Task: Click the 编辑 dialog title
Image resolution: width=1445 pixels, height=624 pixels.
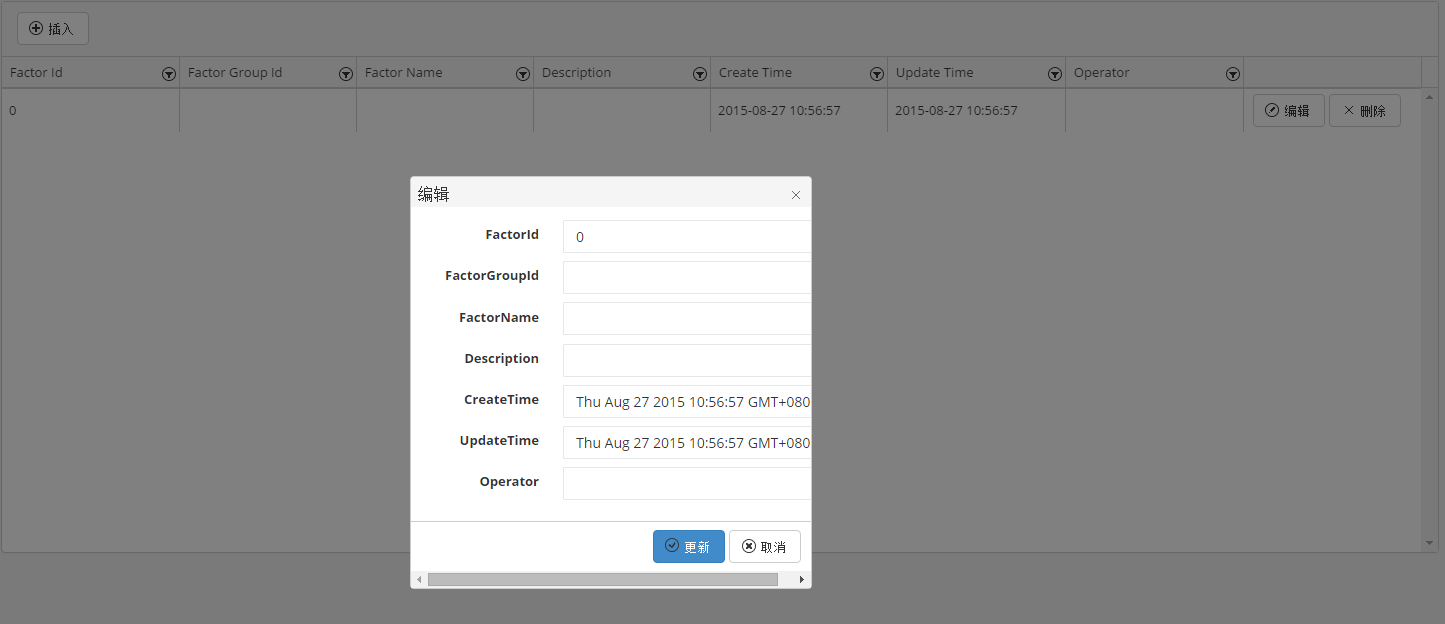Action: [x=433, y=195]
